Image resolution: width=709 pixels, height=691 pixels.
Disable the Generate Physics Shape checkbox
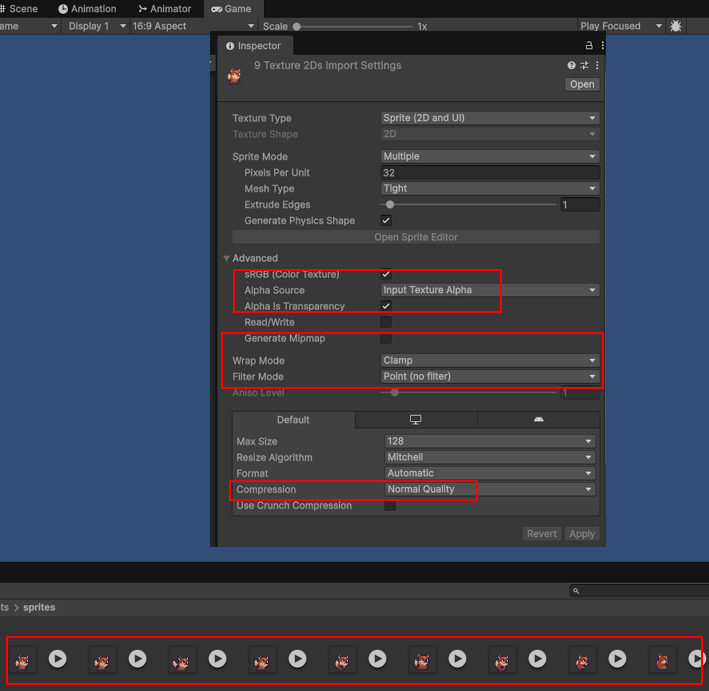coord(386,221)
